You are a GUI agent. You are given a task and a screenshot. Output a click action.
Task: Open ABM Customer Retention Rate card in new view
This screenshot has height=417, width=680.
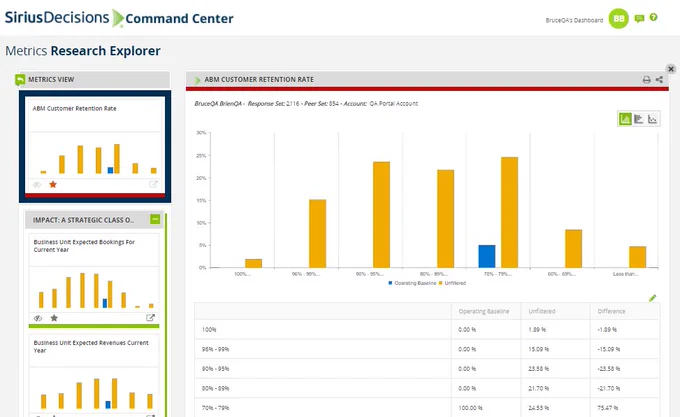point(153,184)
